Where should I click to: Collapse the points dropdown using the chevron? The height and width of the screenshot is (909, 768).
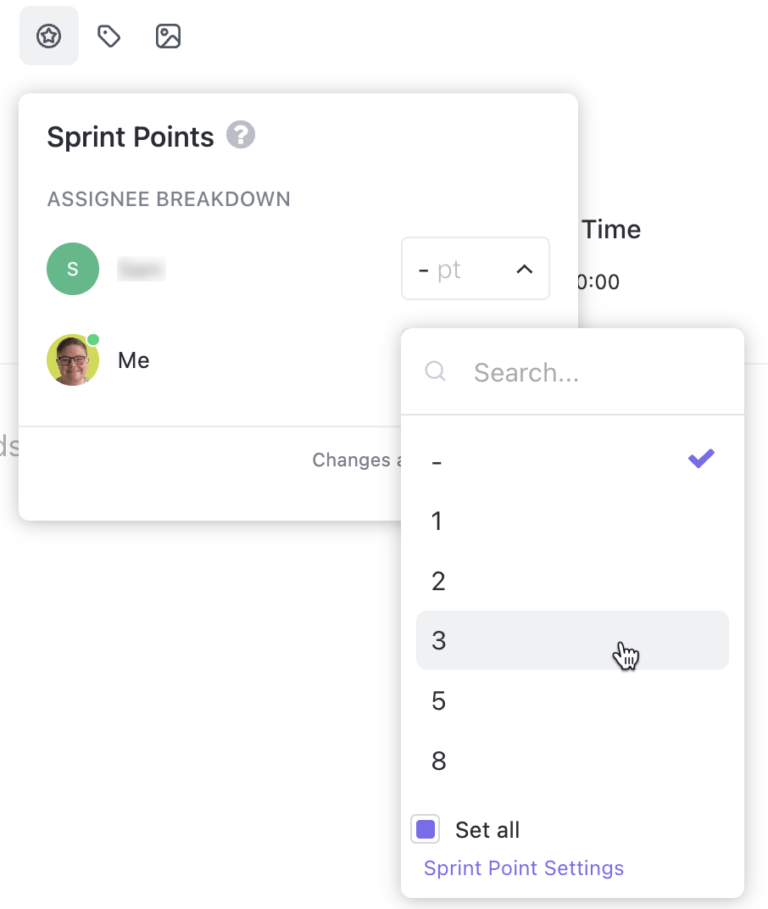(525, 268)
